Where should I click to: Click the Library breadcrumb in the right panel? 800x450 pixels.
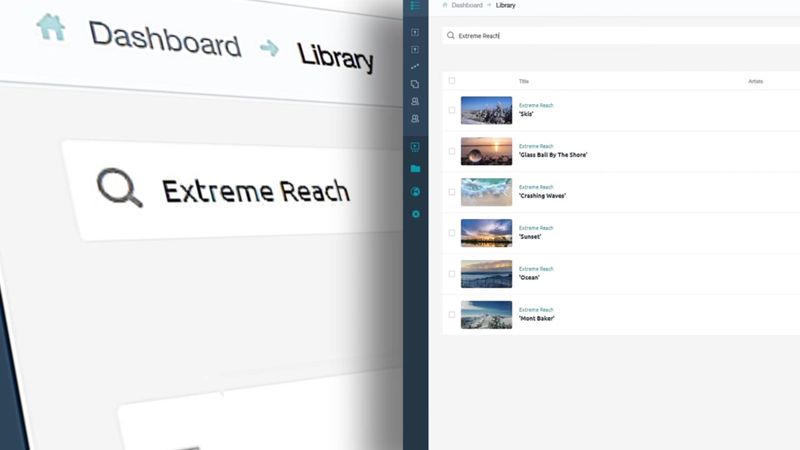(506, 5)
